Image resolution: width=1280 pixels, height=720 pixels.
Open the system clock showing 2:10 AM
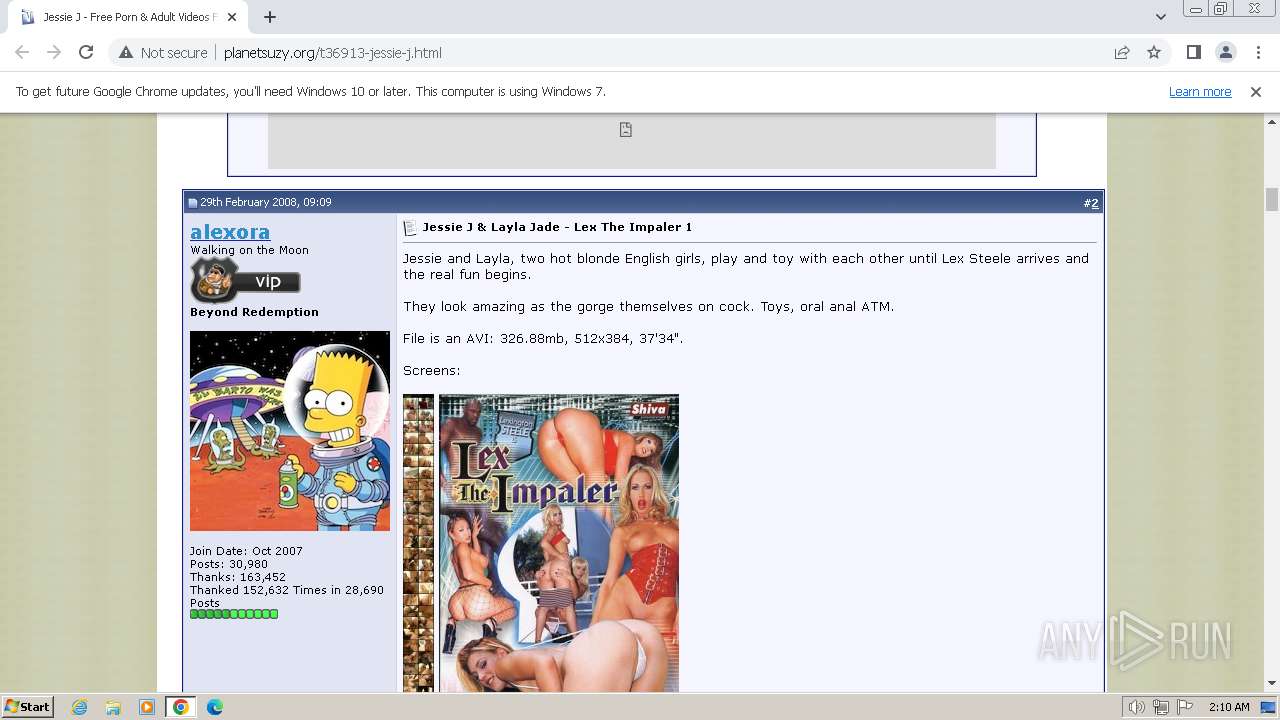click(1229, 707)
